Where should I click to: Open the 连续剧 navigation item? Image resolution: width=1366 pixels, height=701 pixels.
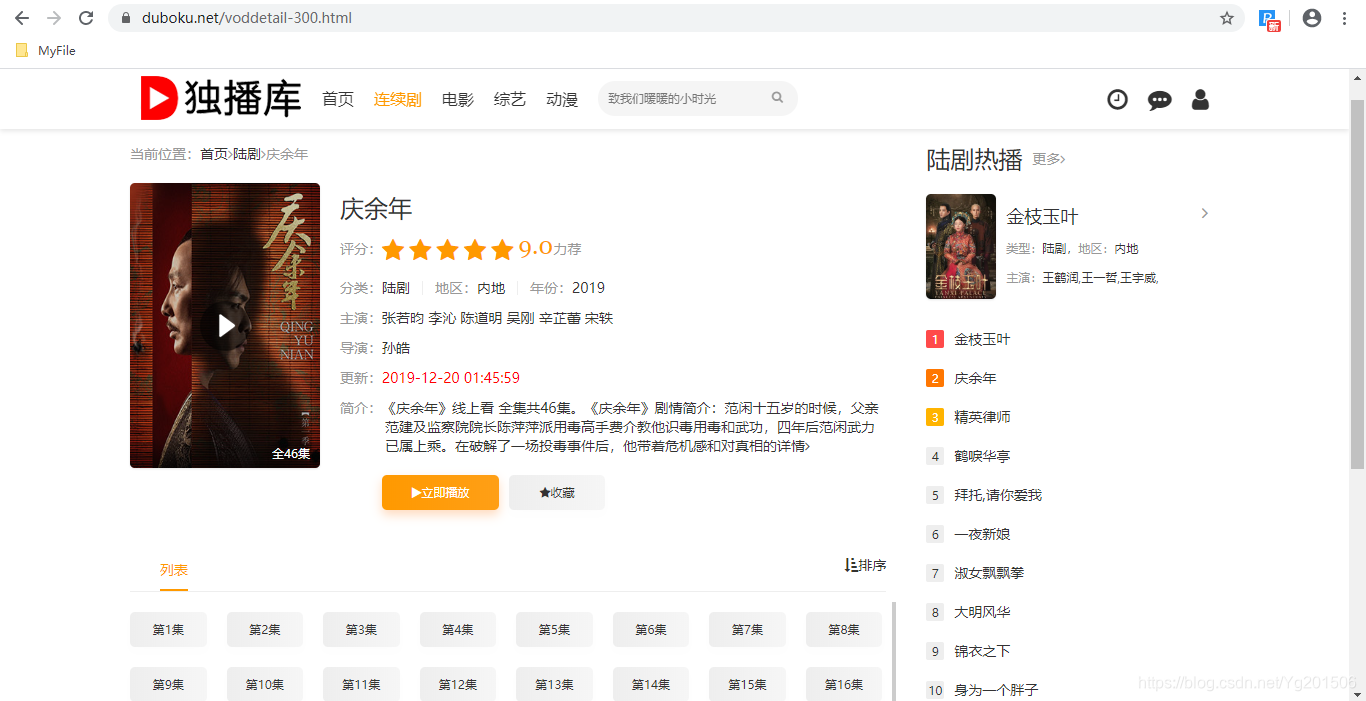(x=398, y=99)
